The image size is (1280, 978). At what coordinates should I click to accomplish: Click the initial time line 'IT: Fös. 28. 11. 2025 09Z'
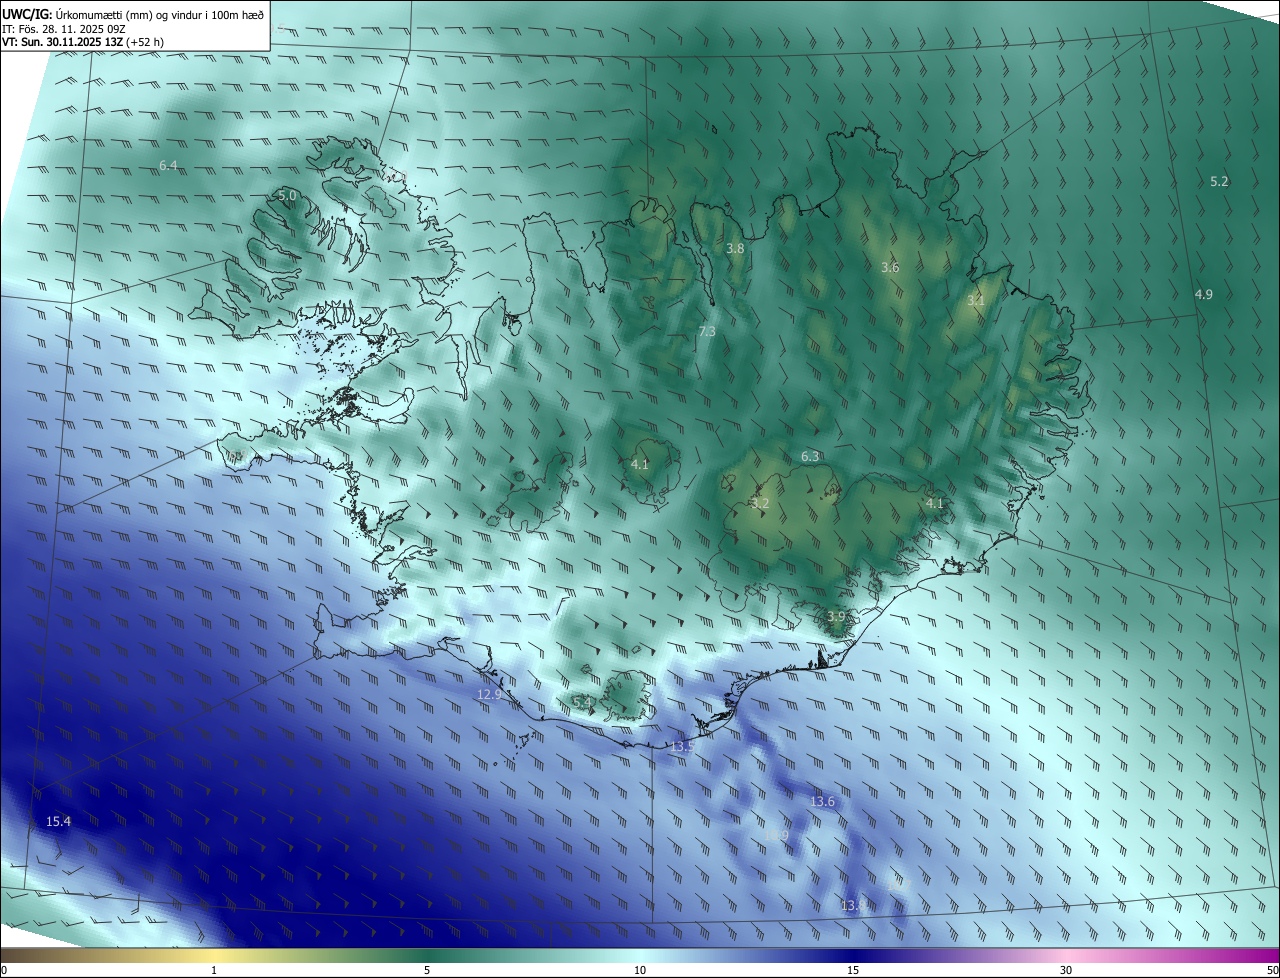tap(64, 29)
